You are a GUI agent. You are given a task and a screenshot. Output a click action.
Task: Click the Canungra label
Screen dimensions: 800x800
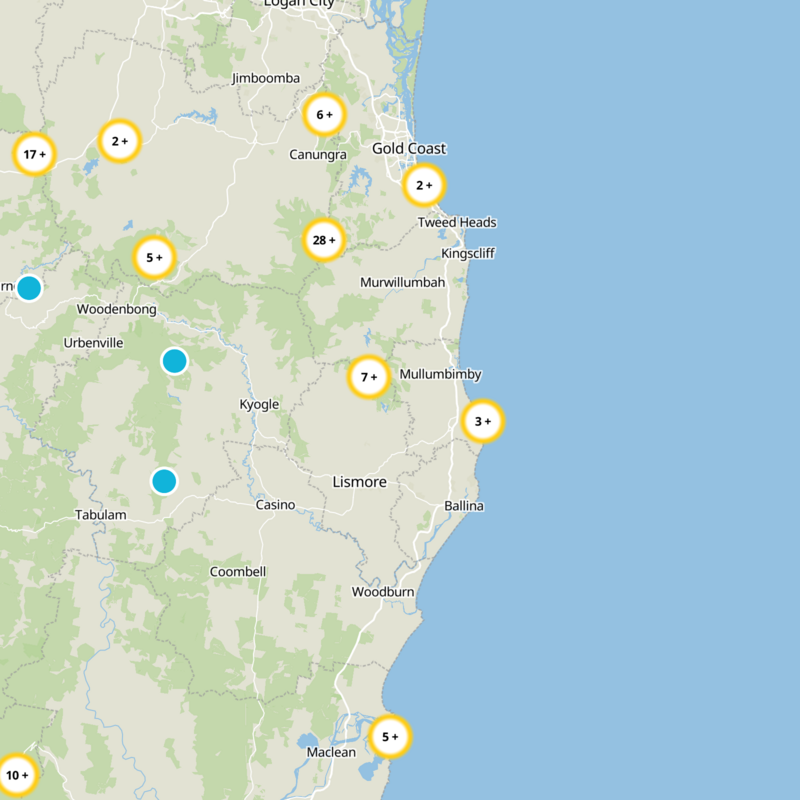(318, 154)
